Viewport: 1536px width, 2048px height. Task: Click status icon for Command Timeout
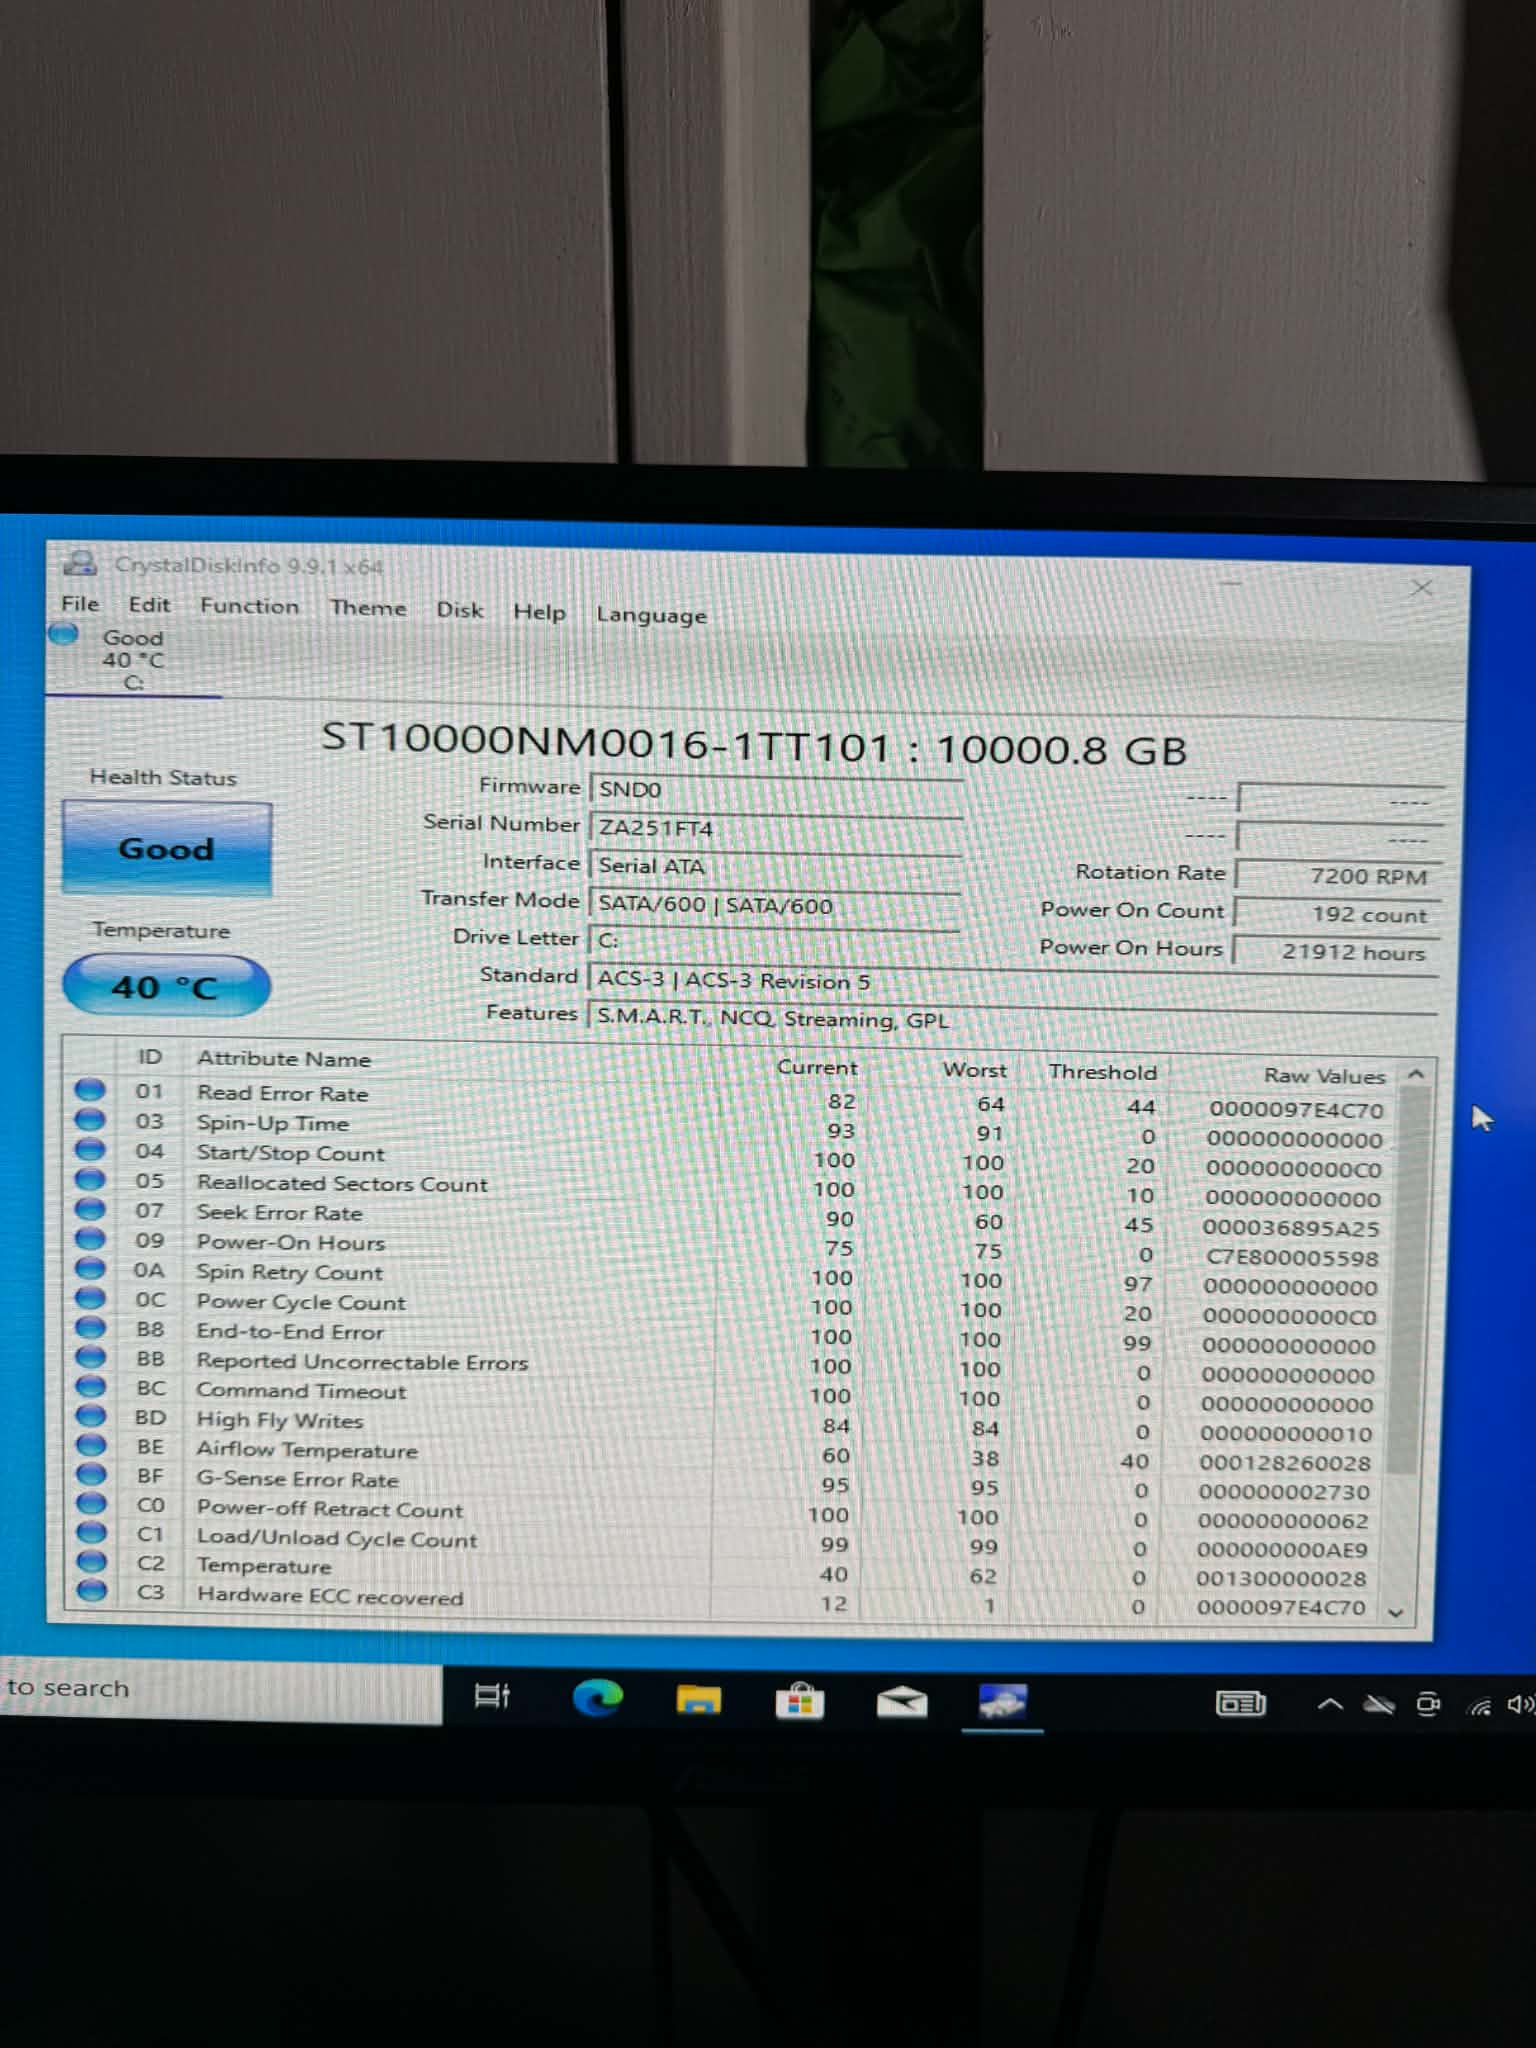click(90, 1385)
